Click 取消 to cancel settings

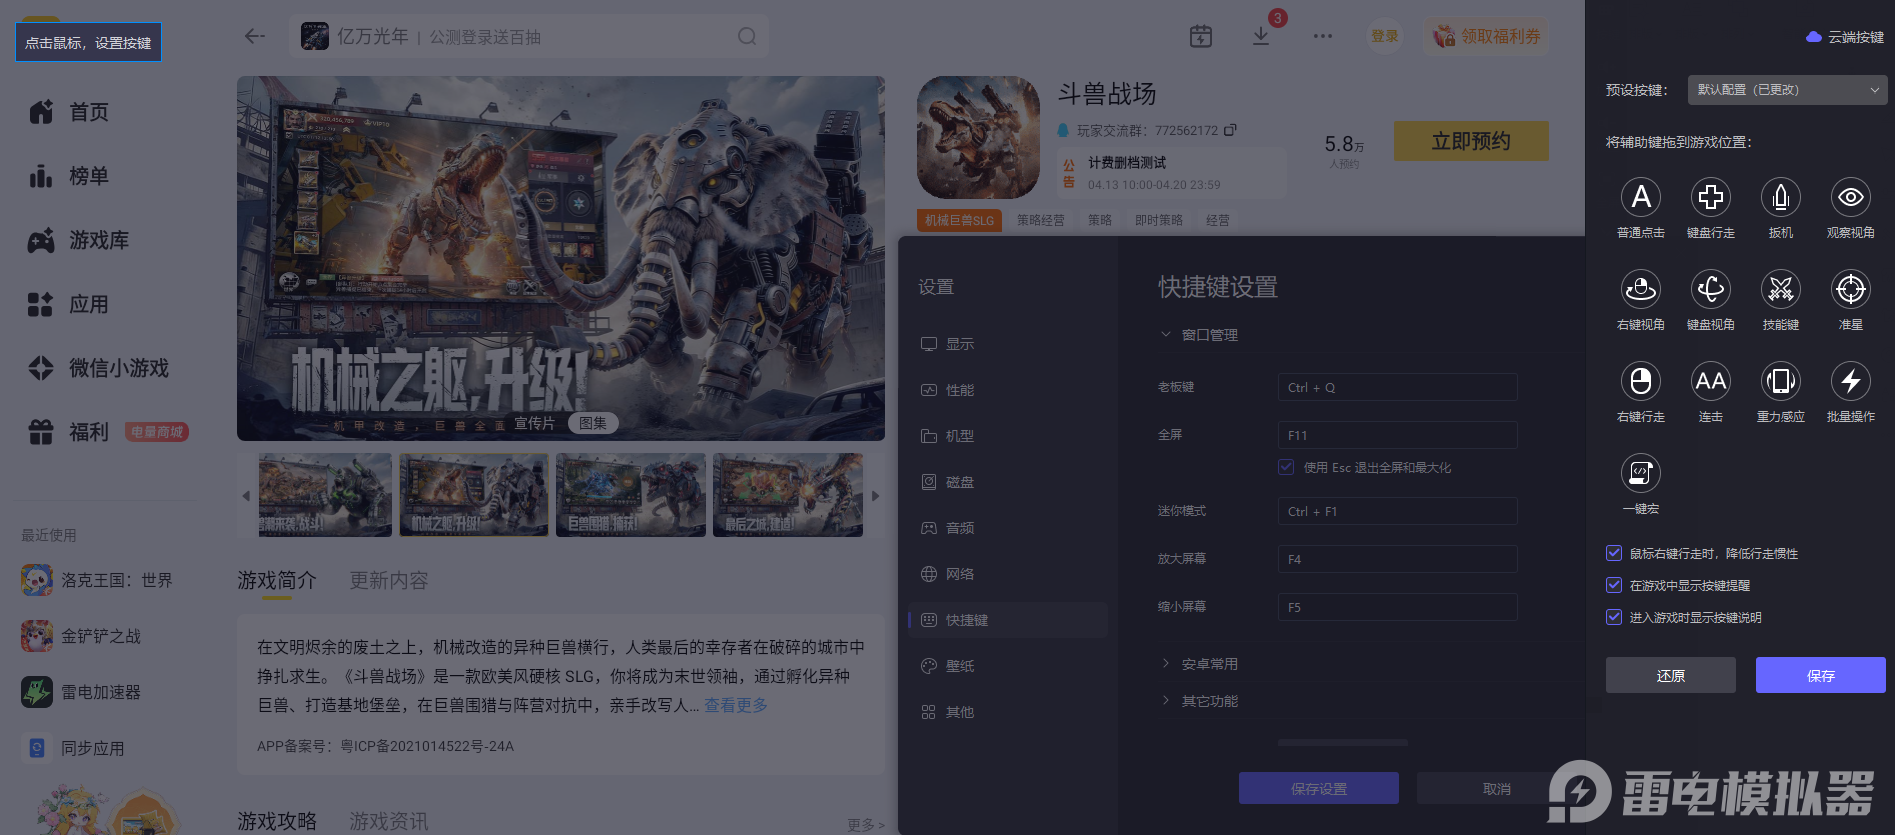coord(1497,788)
